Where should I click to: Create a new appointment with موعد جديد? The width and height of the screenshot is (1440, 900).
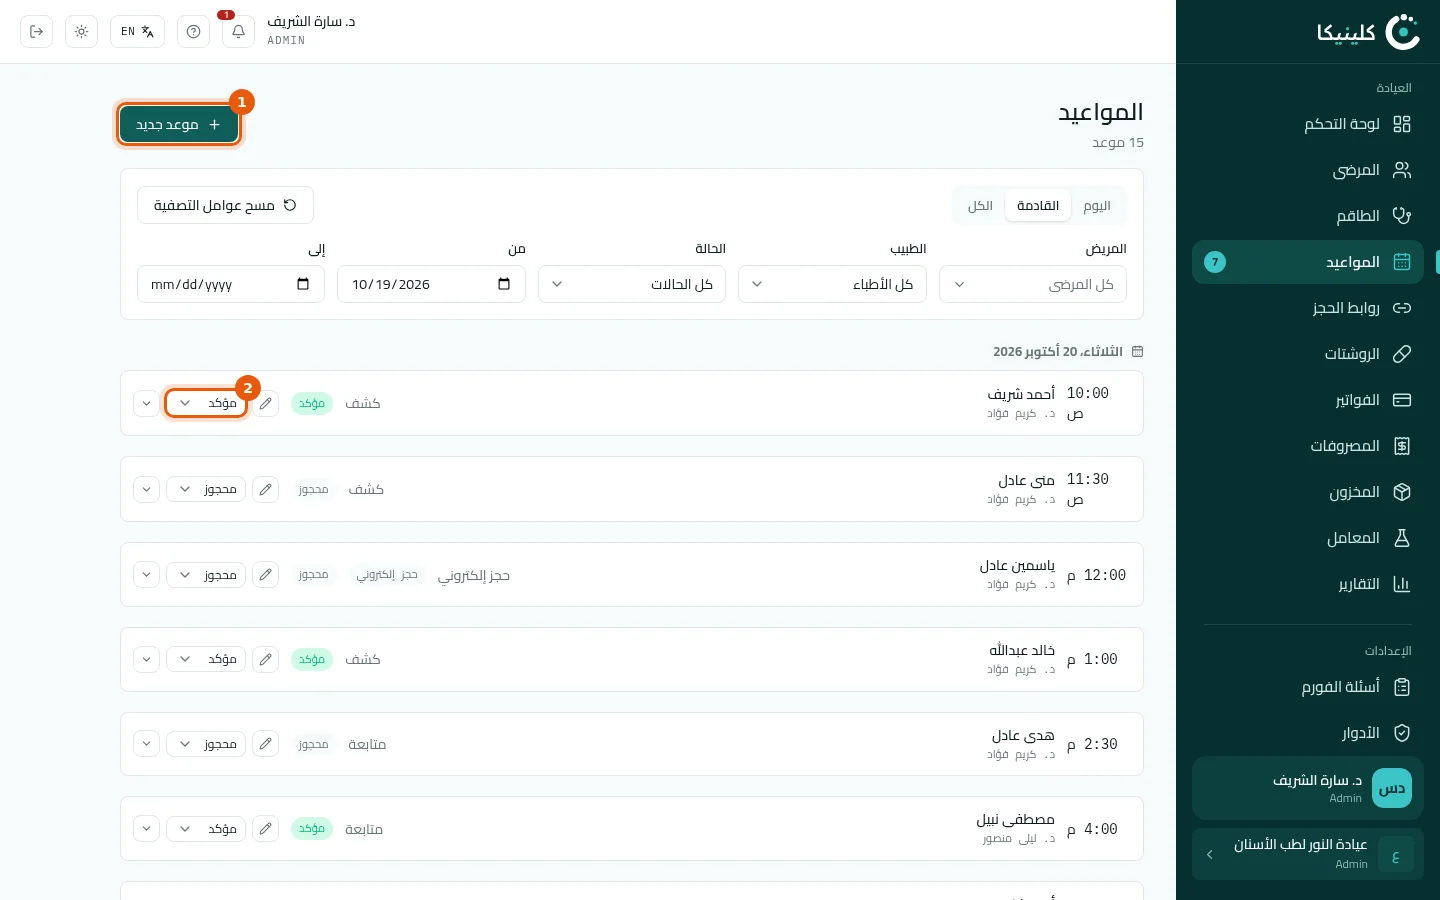coord(179,124)
